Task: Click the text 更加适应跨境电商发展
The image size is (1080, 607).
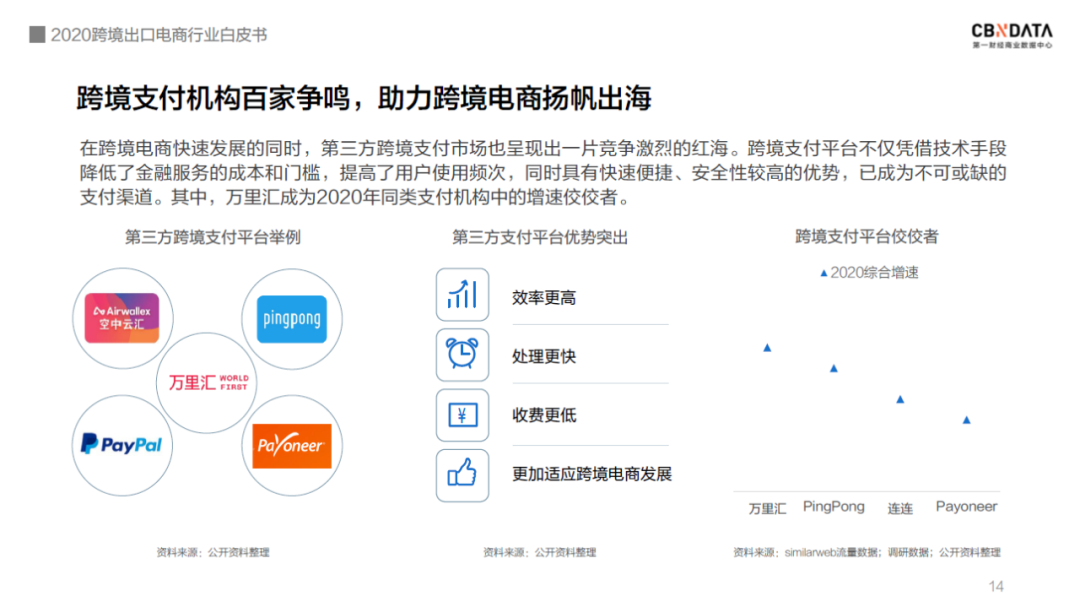Action: point(592,474)
